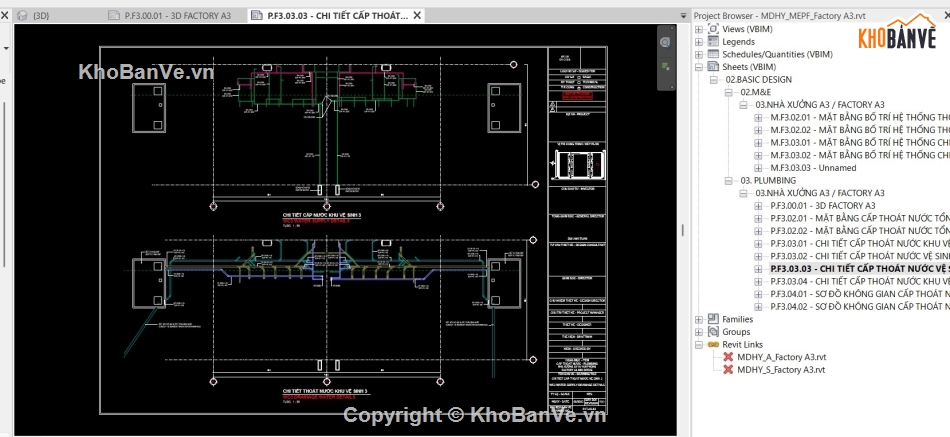This screenshot has height=437, width=950.
Task: Click sheet icon on P.F3.00.01 tab
Action: 114,16
